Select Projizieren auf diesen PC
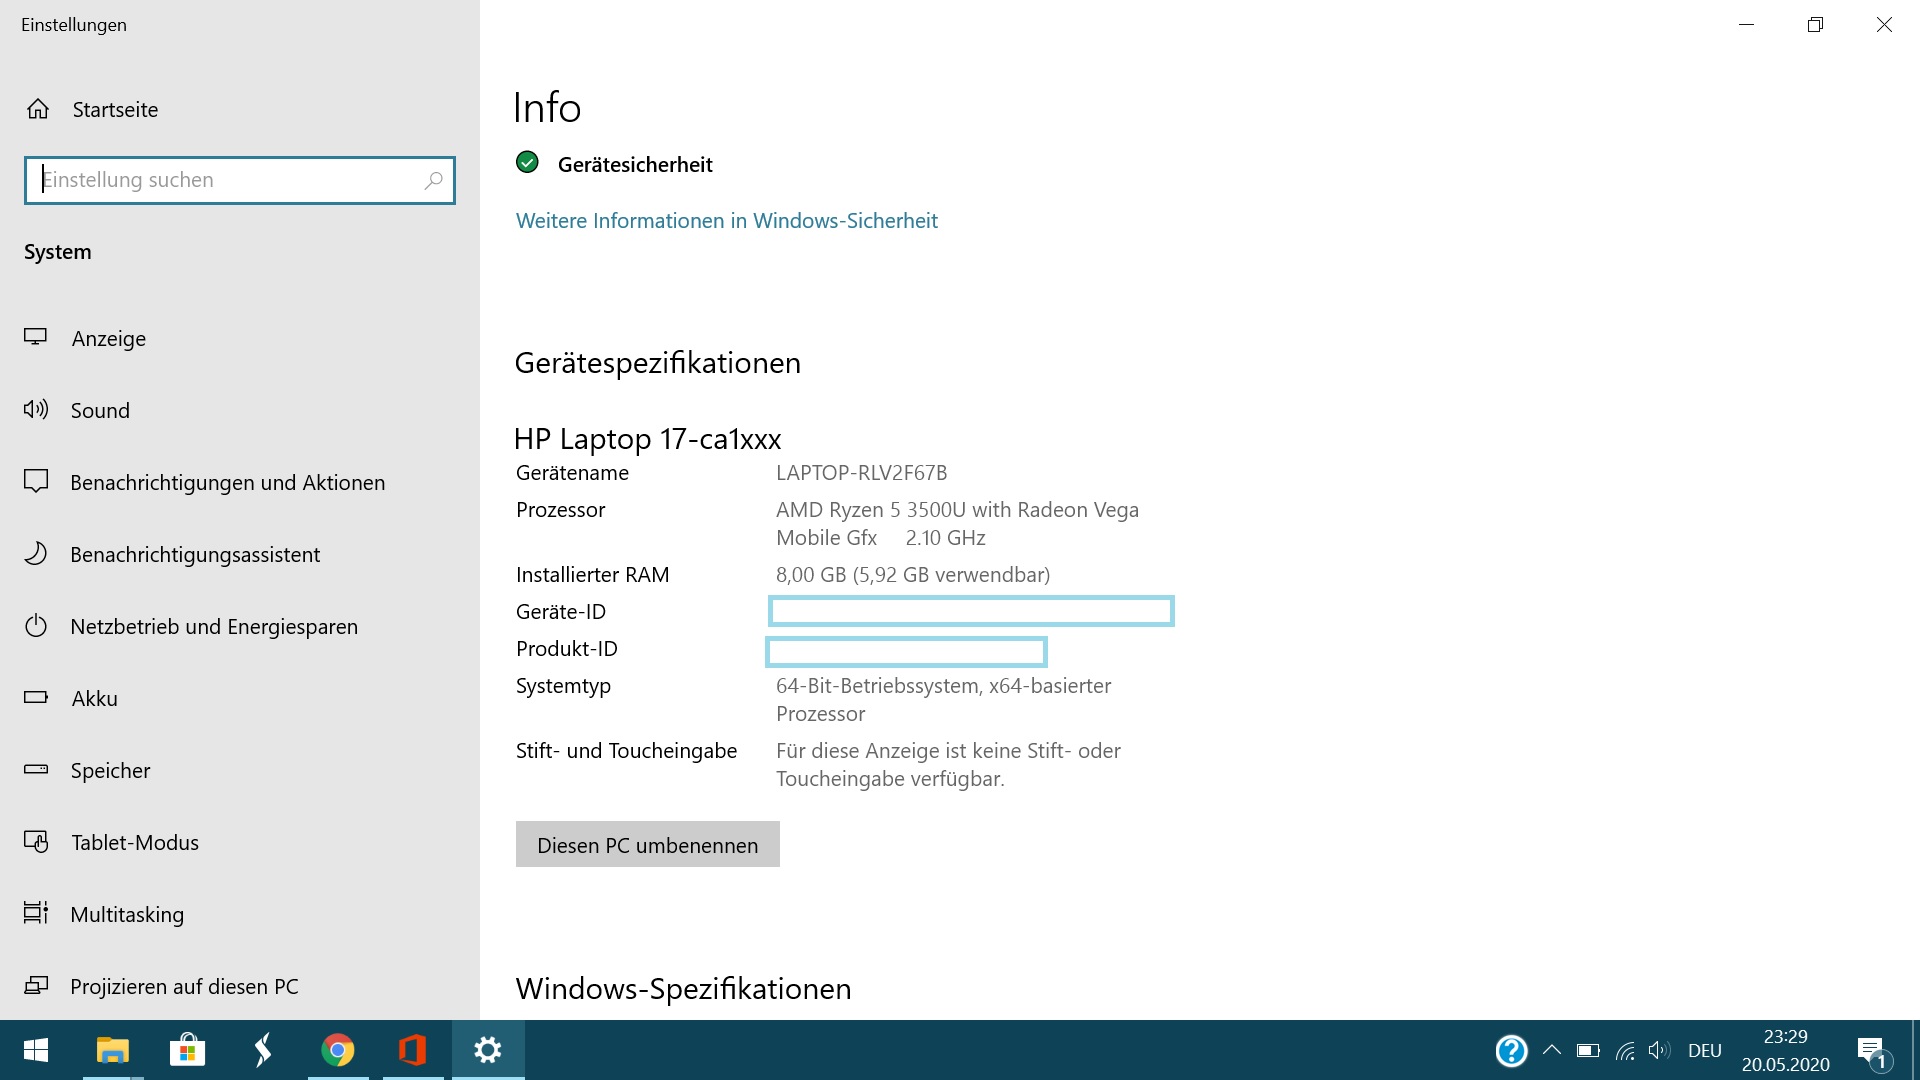Image resolution: width=1920 pixels, height=1080 pixels. [184, 986]
